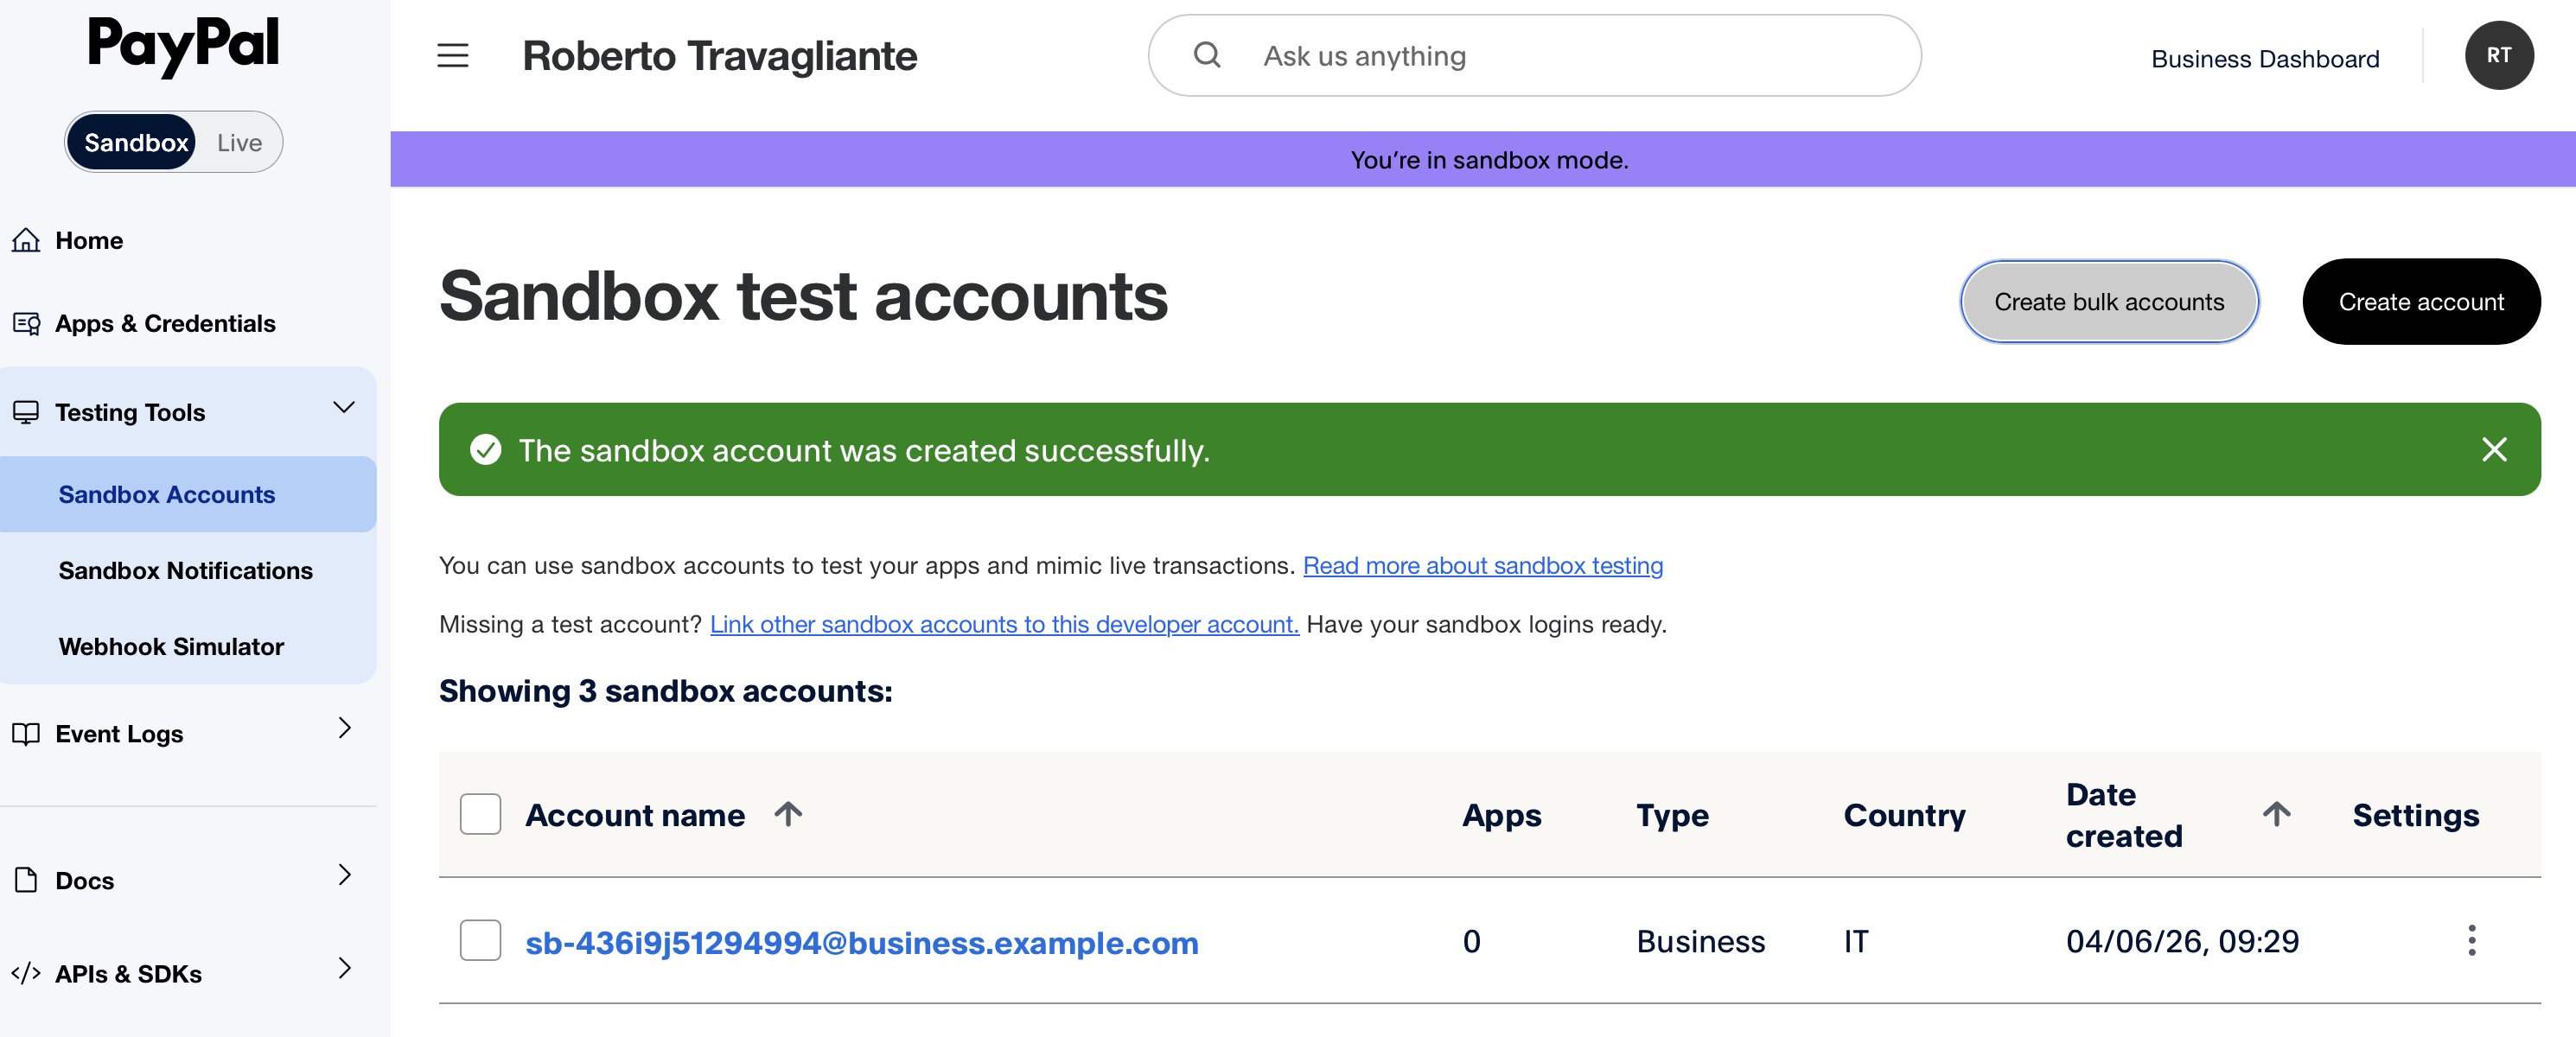
Task: Tick checkbox for sb-436i9j51294994 account
Action: tap(480, 941)
